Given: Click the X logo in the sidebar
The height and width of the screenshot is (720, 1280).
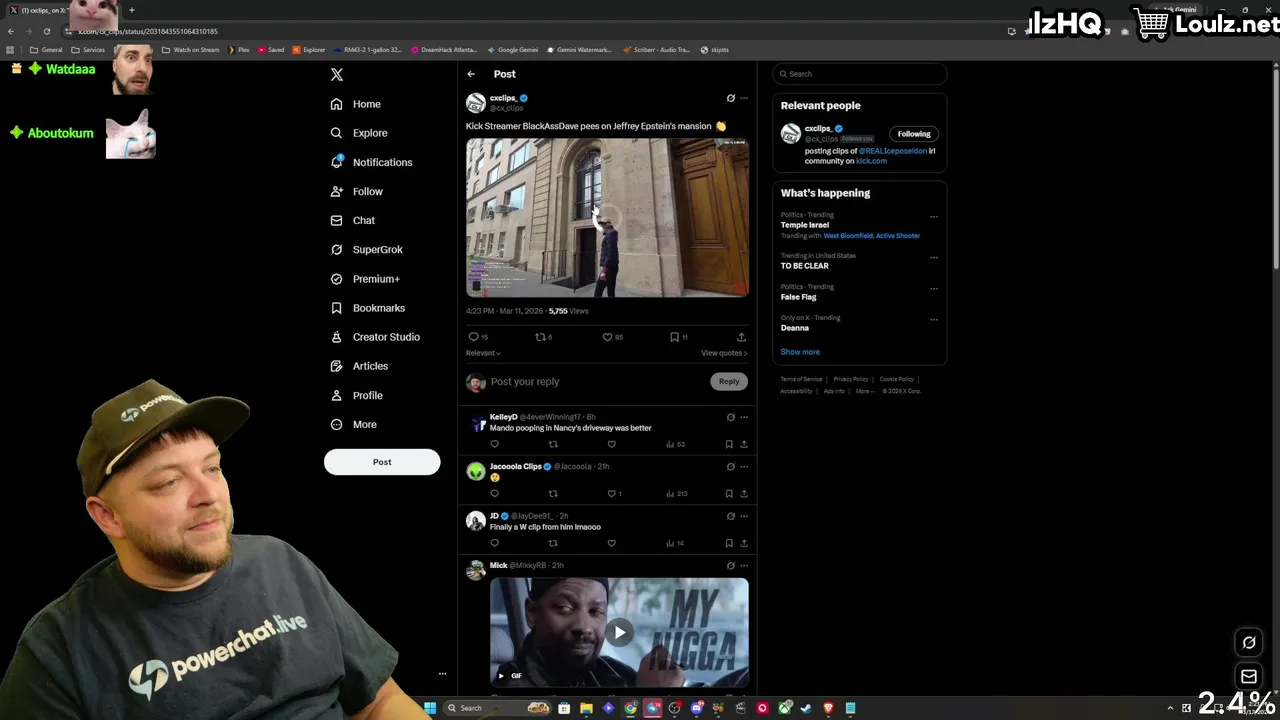Looking at the screenshot, I should 337,74.
